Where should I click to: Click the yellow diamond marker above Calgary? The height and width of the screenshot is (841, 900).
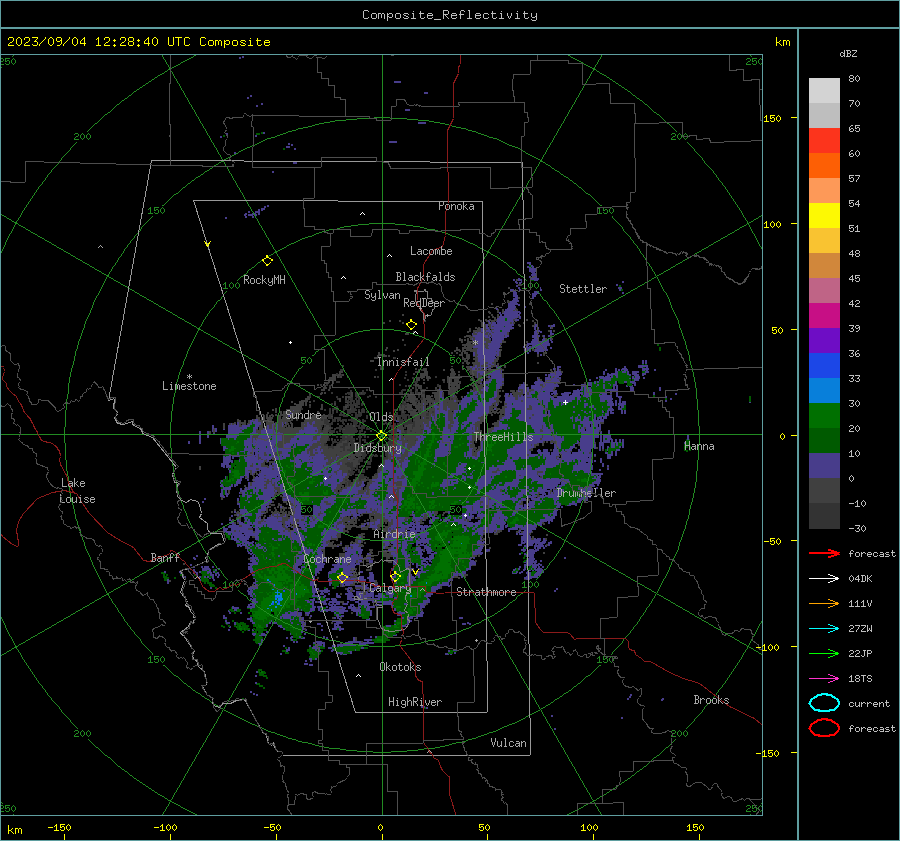coord(395,576)
